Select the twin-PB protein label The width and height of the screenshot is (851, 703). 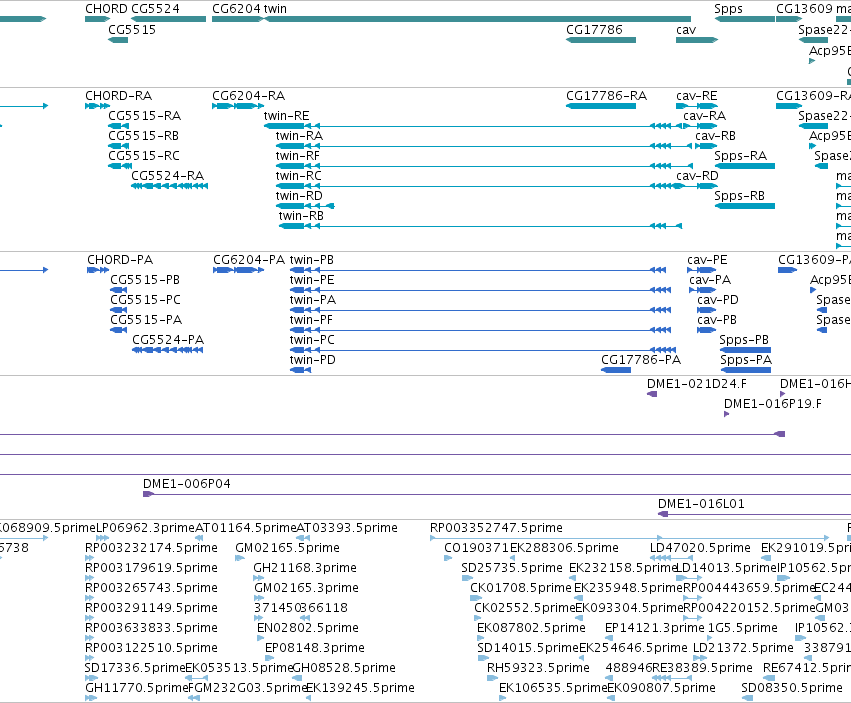[312, 260]
